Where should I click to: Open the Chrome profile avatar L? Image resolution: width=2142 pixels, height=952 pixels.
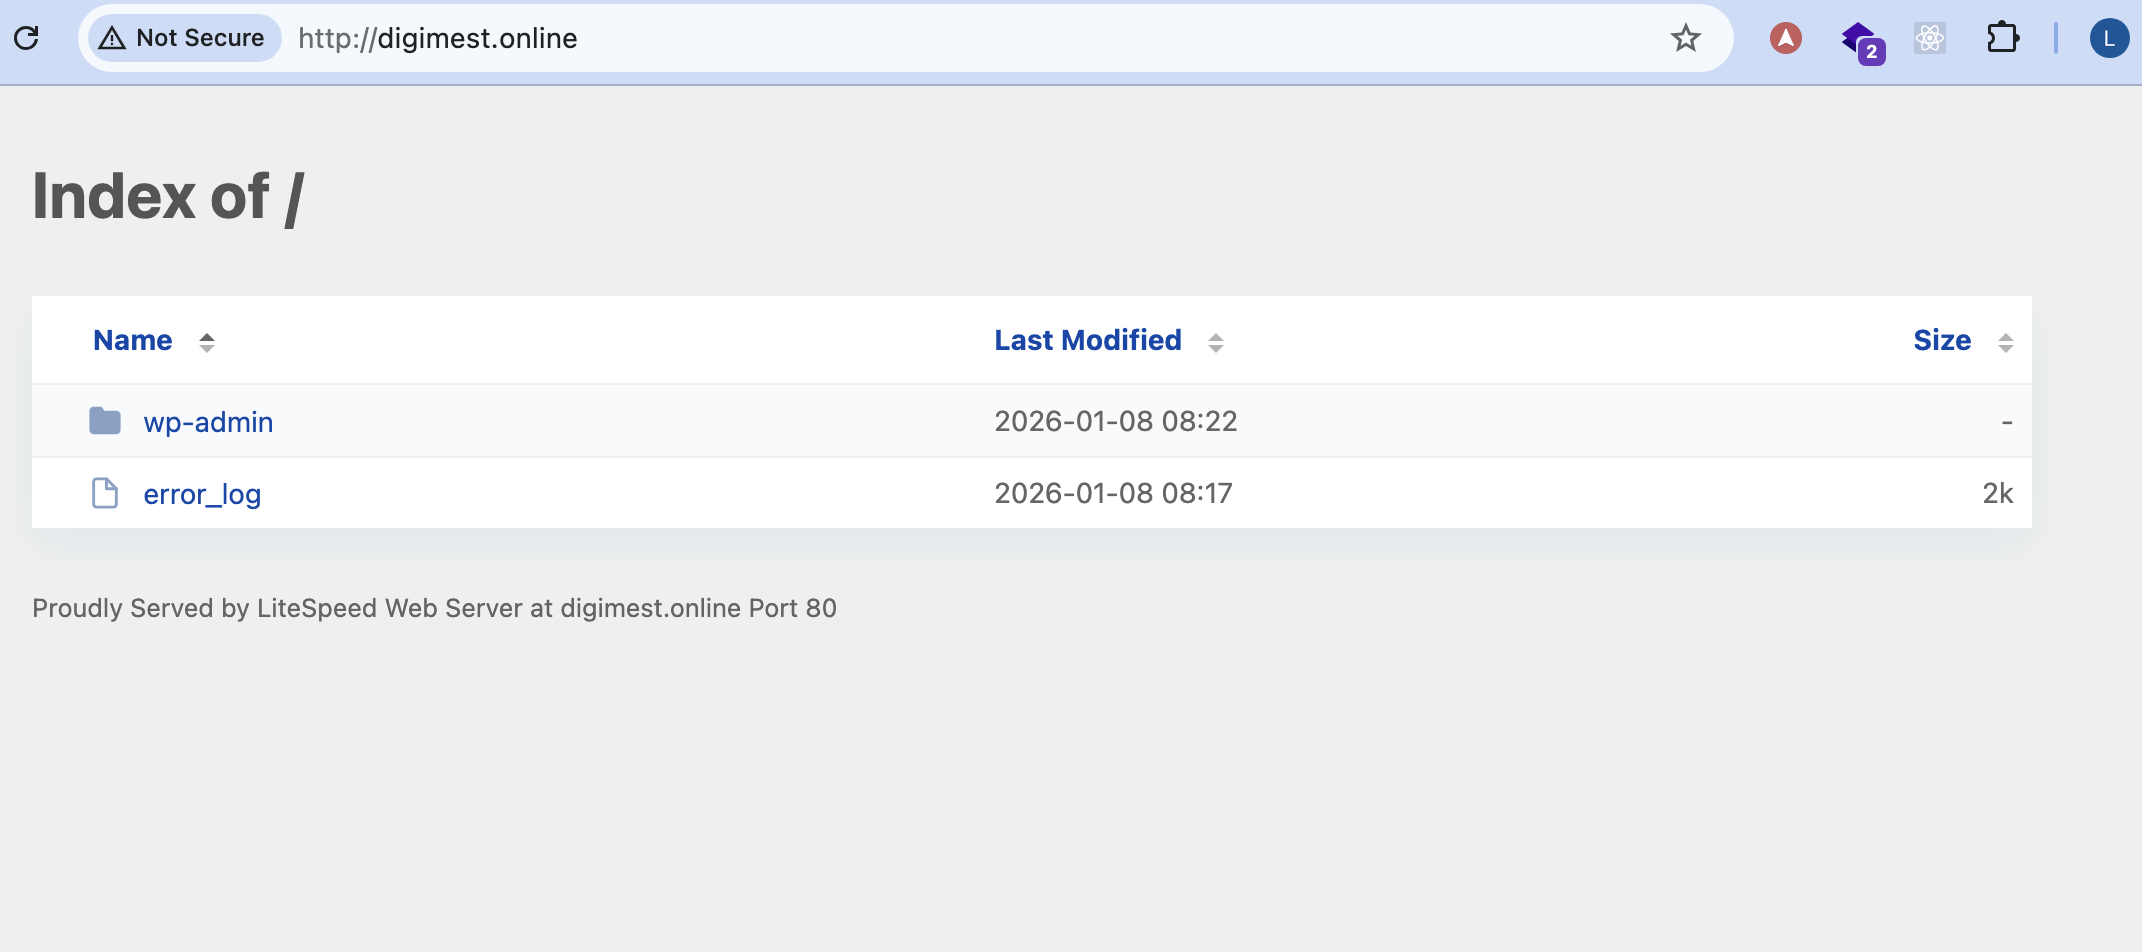(x=2108, y=38)
